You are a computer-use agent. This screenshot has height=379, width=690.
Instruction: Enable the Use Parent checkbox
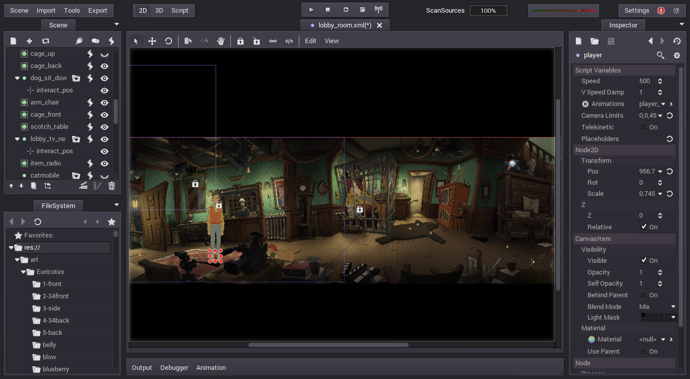click(643, 351)
